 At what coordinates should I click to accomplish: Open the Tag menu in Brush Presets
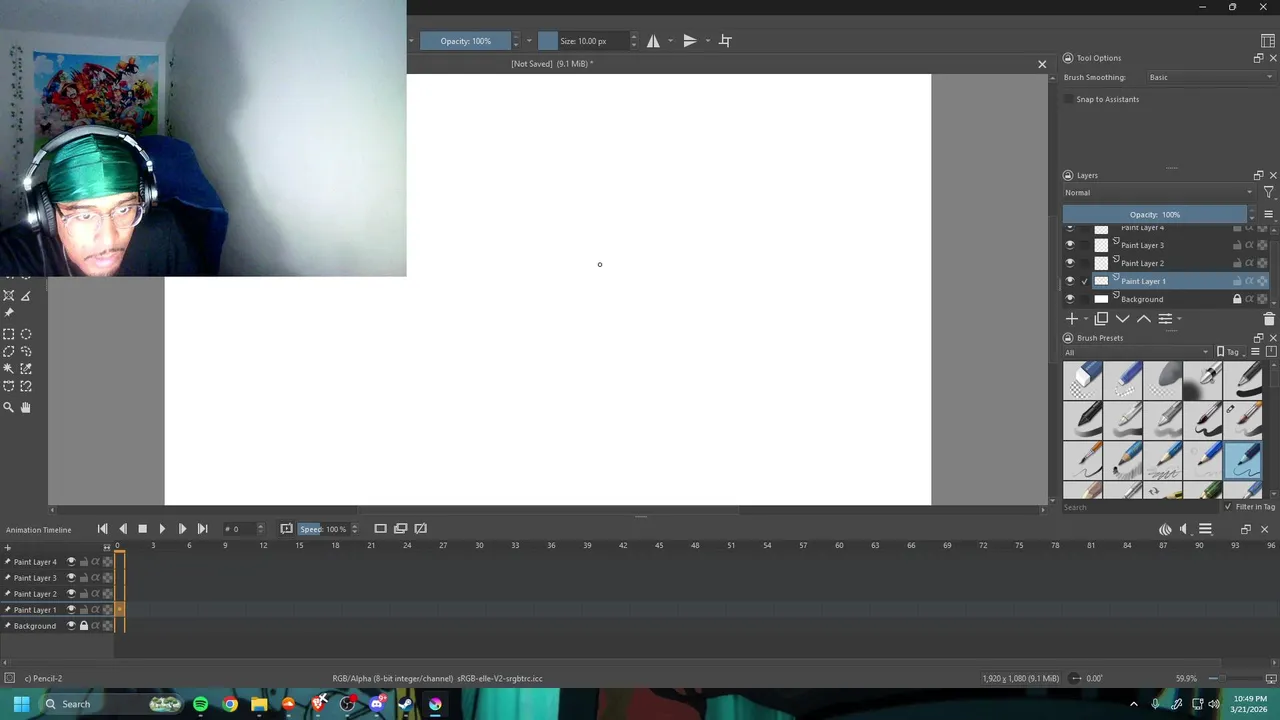coord(1233,352)
